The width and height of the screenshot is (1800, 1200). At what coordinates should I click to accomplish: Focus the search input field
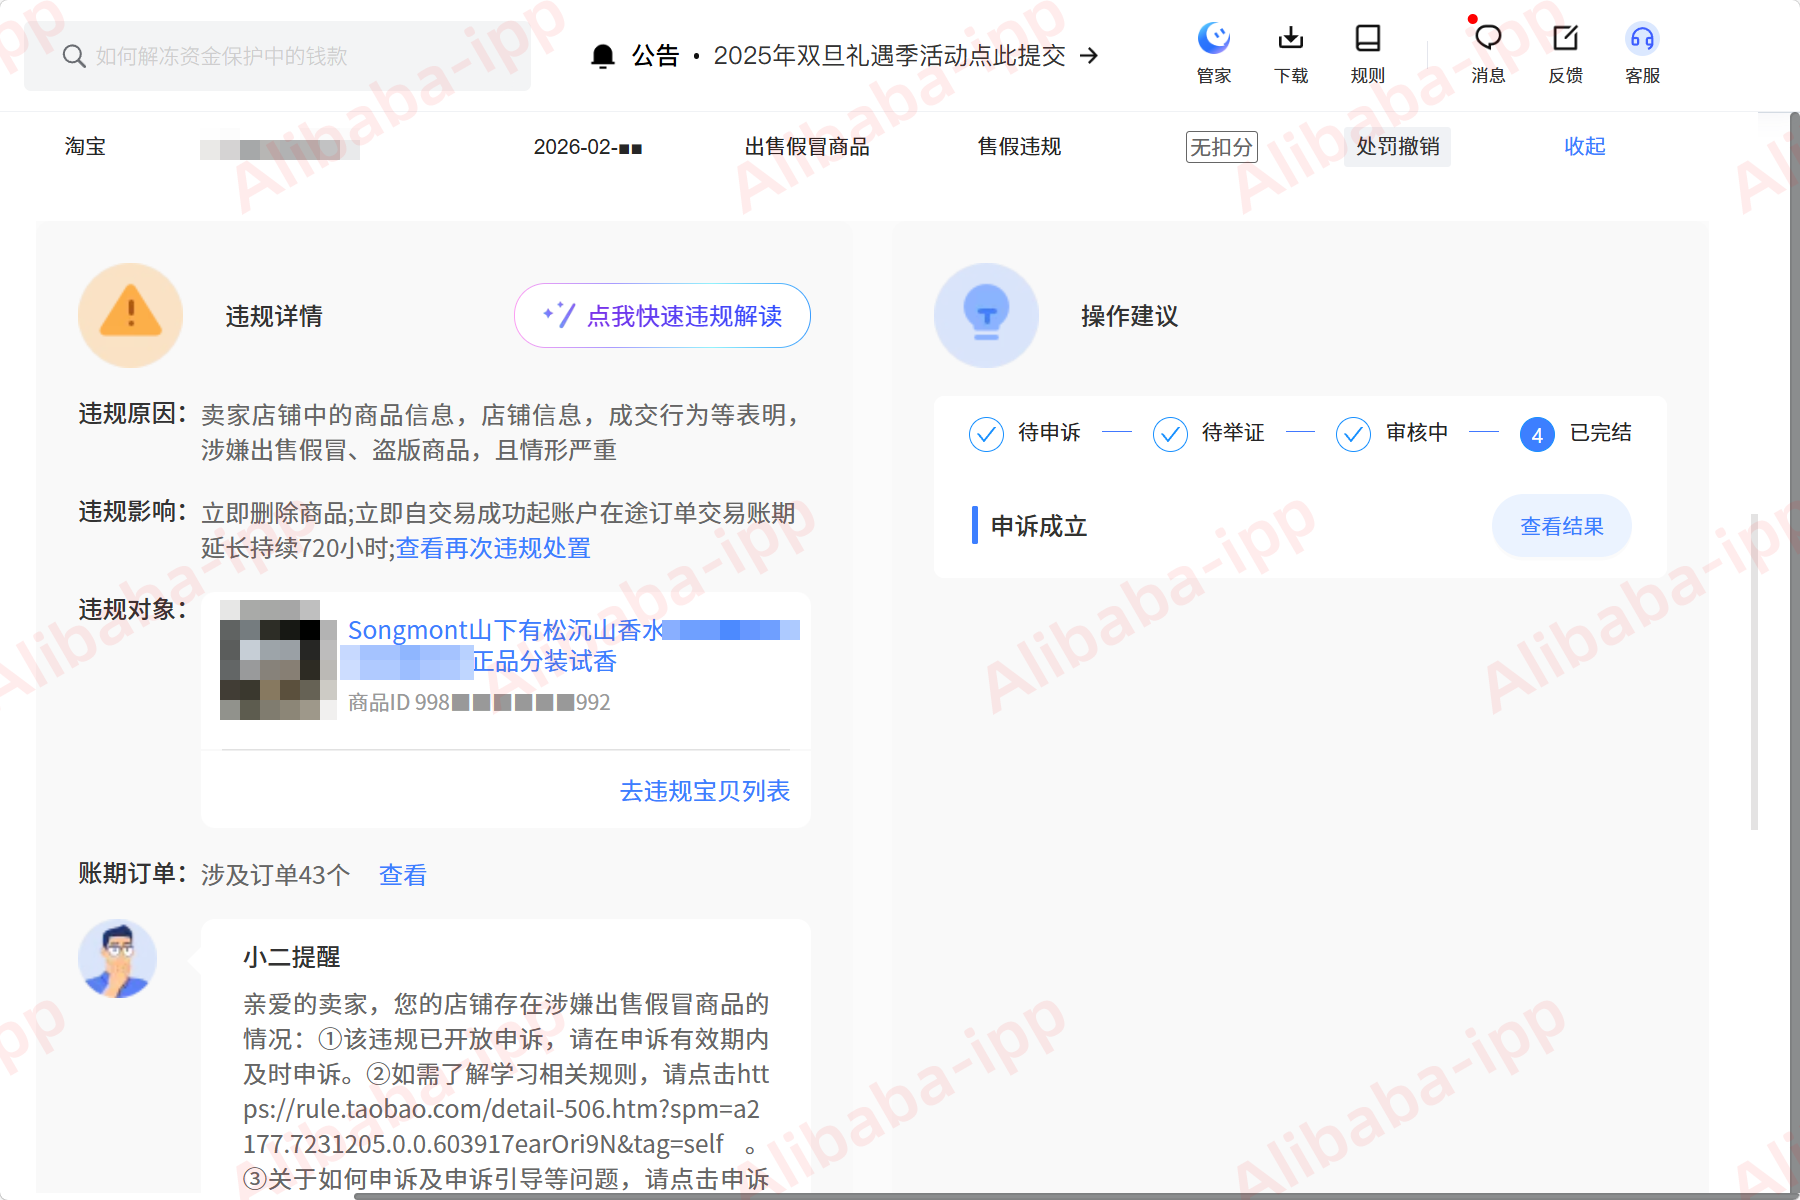tap(277, 56)
